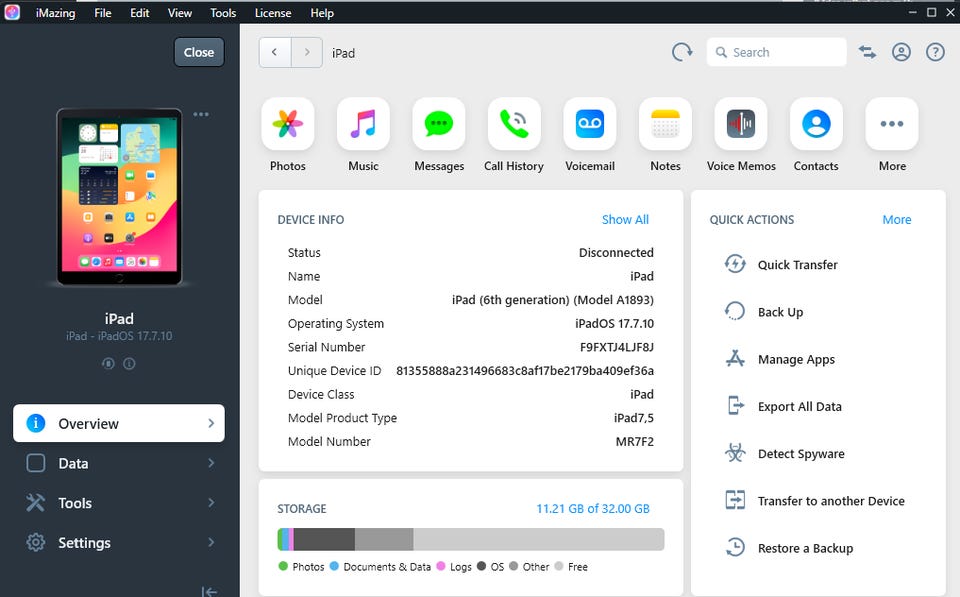
Task: Open the Tools item in the sidebar
Action: pos(119,503)
